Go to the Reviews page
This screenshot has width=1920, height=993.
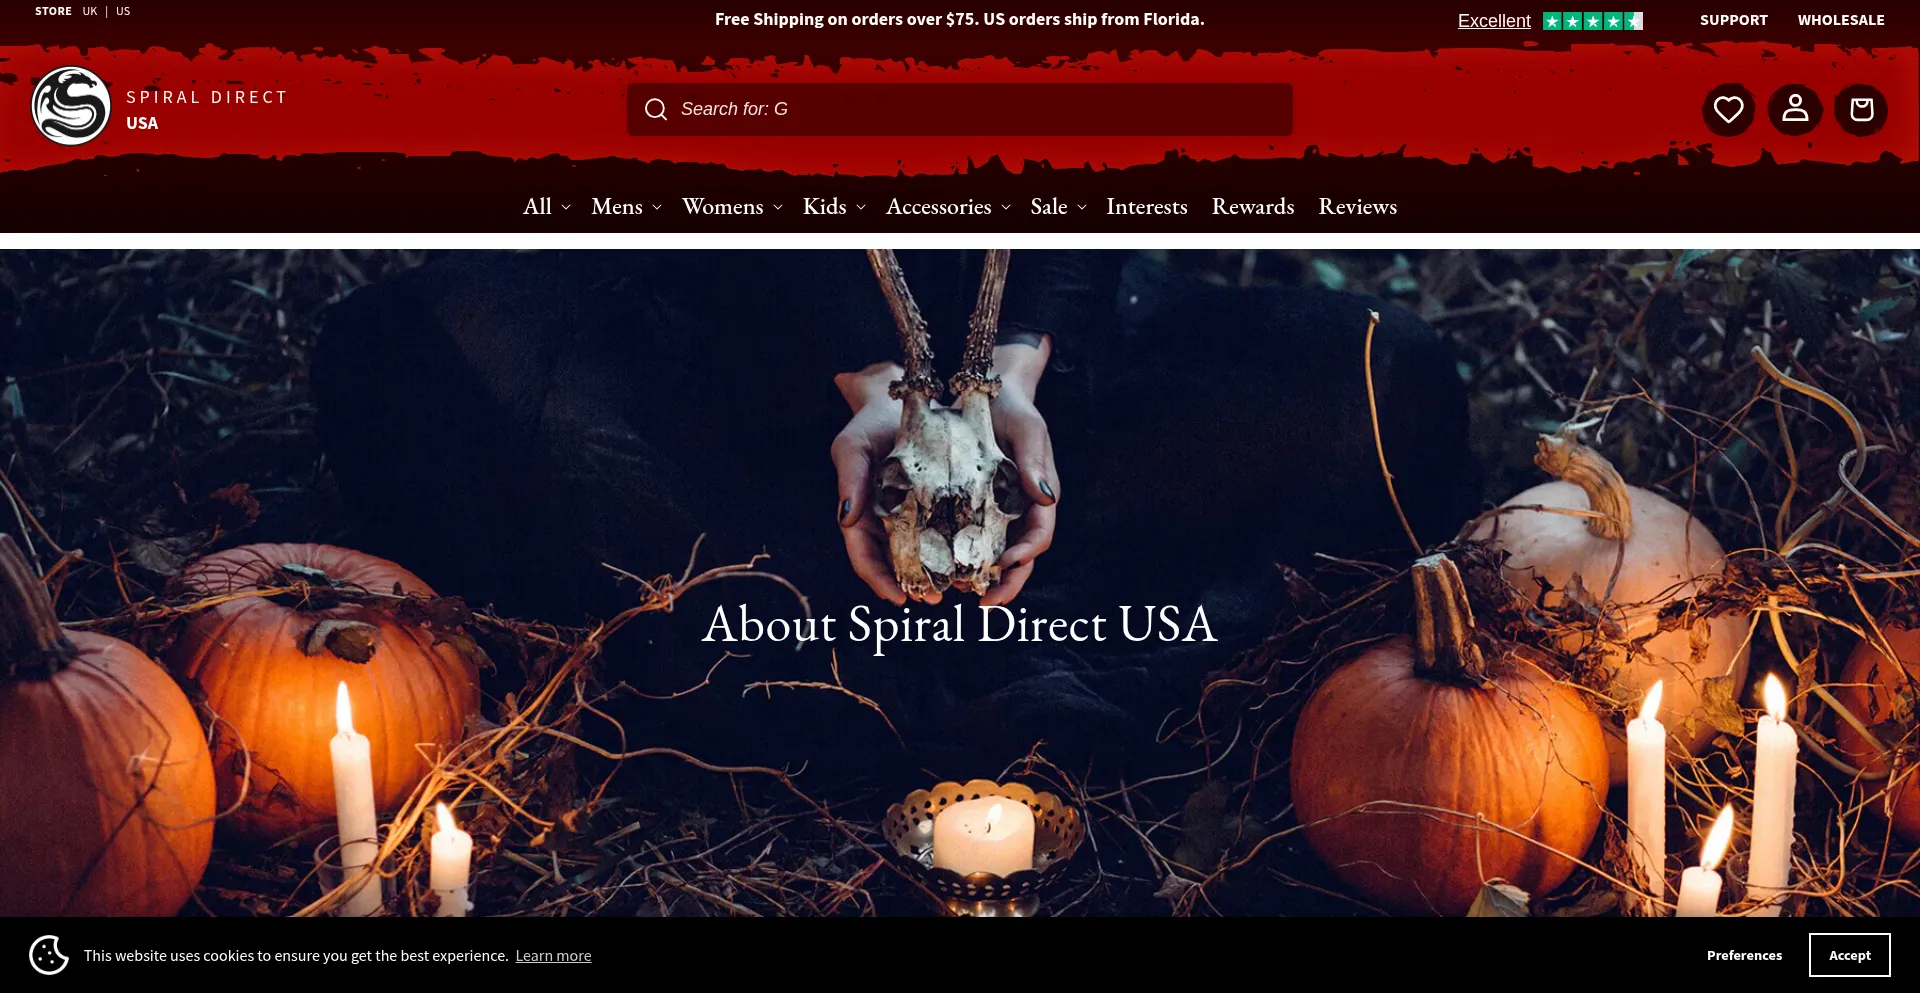1358,206
